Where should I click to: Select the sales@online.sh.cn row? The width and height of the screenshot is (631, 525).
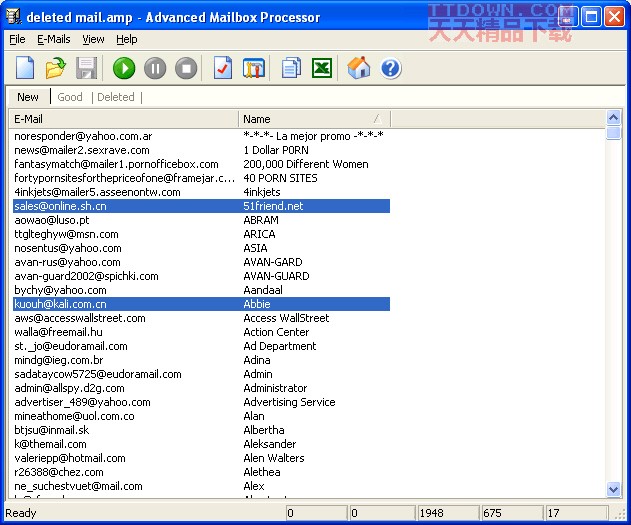tap(201, 206)
